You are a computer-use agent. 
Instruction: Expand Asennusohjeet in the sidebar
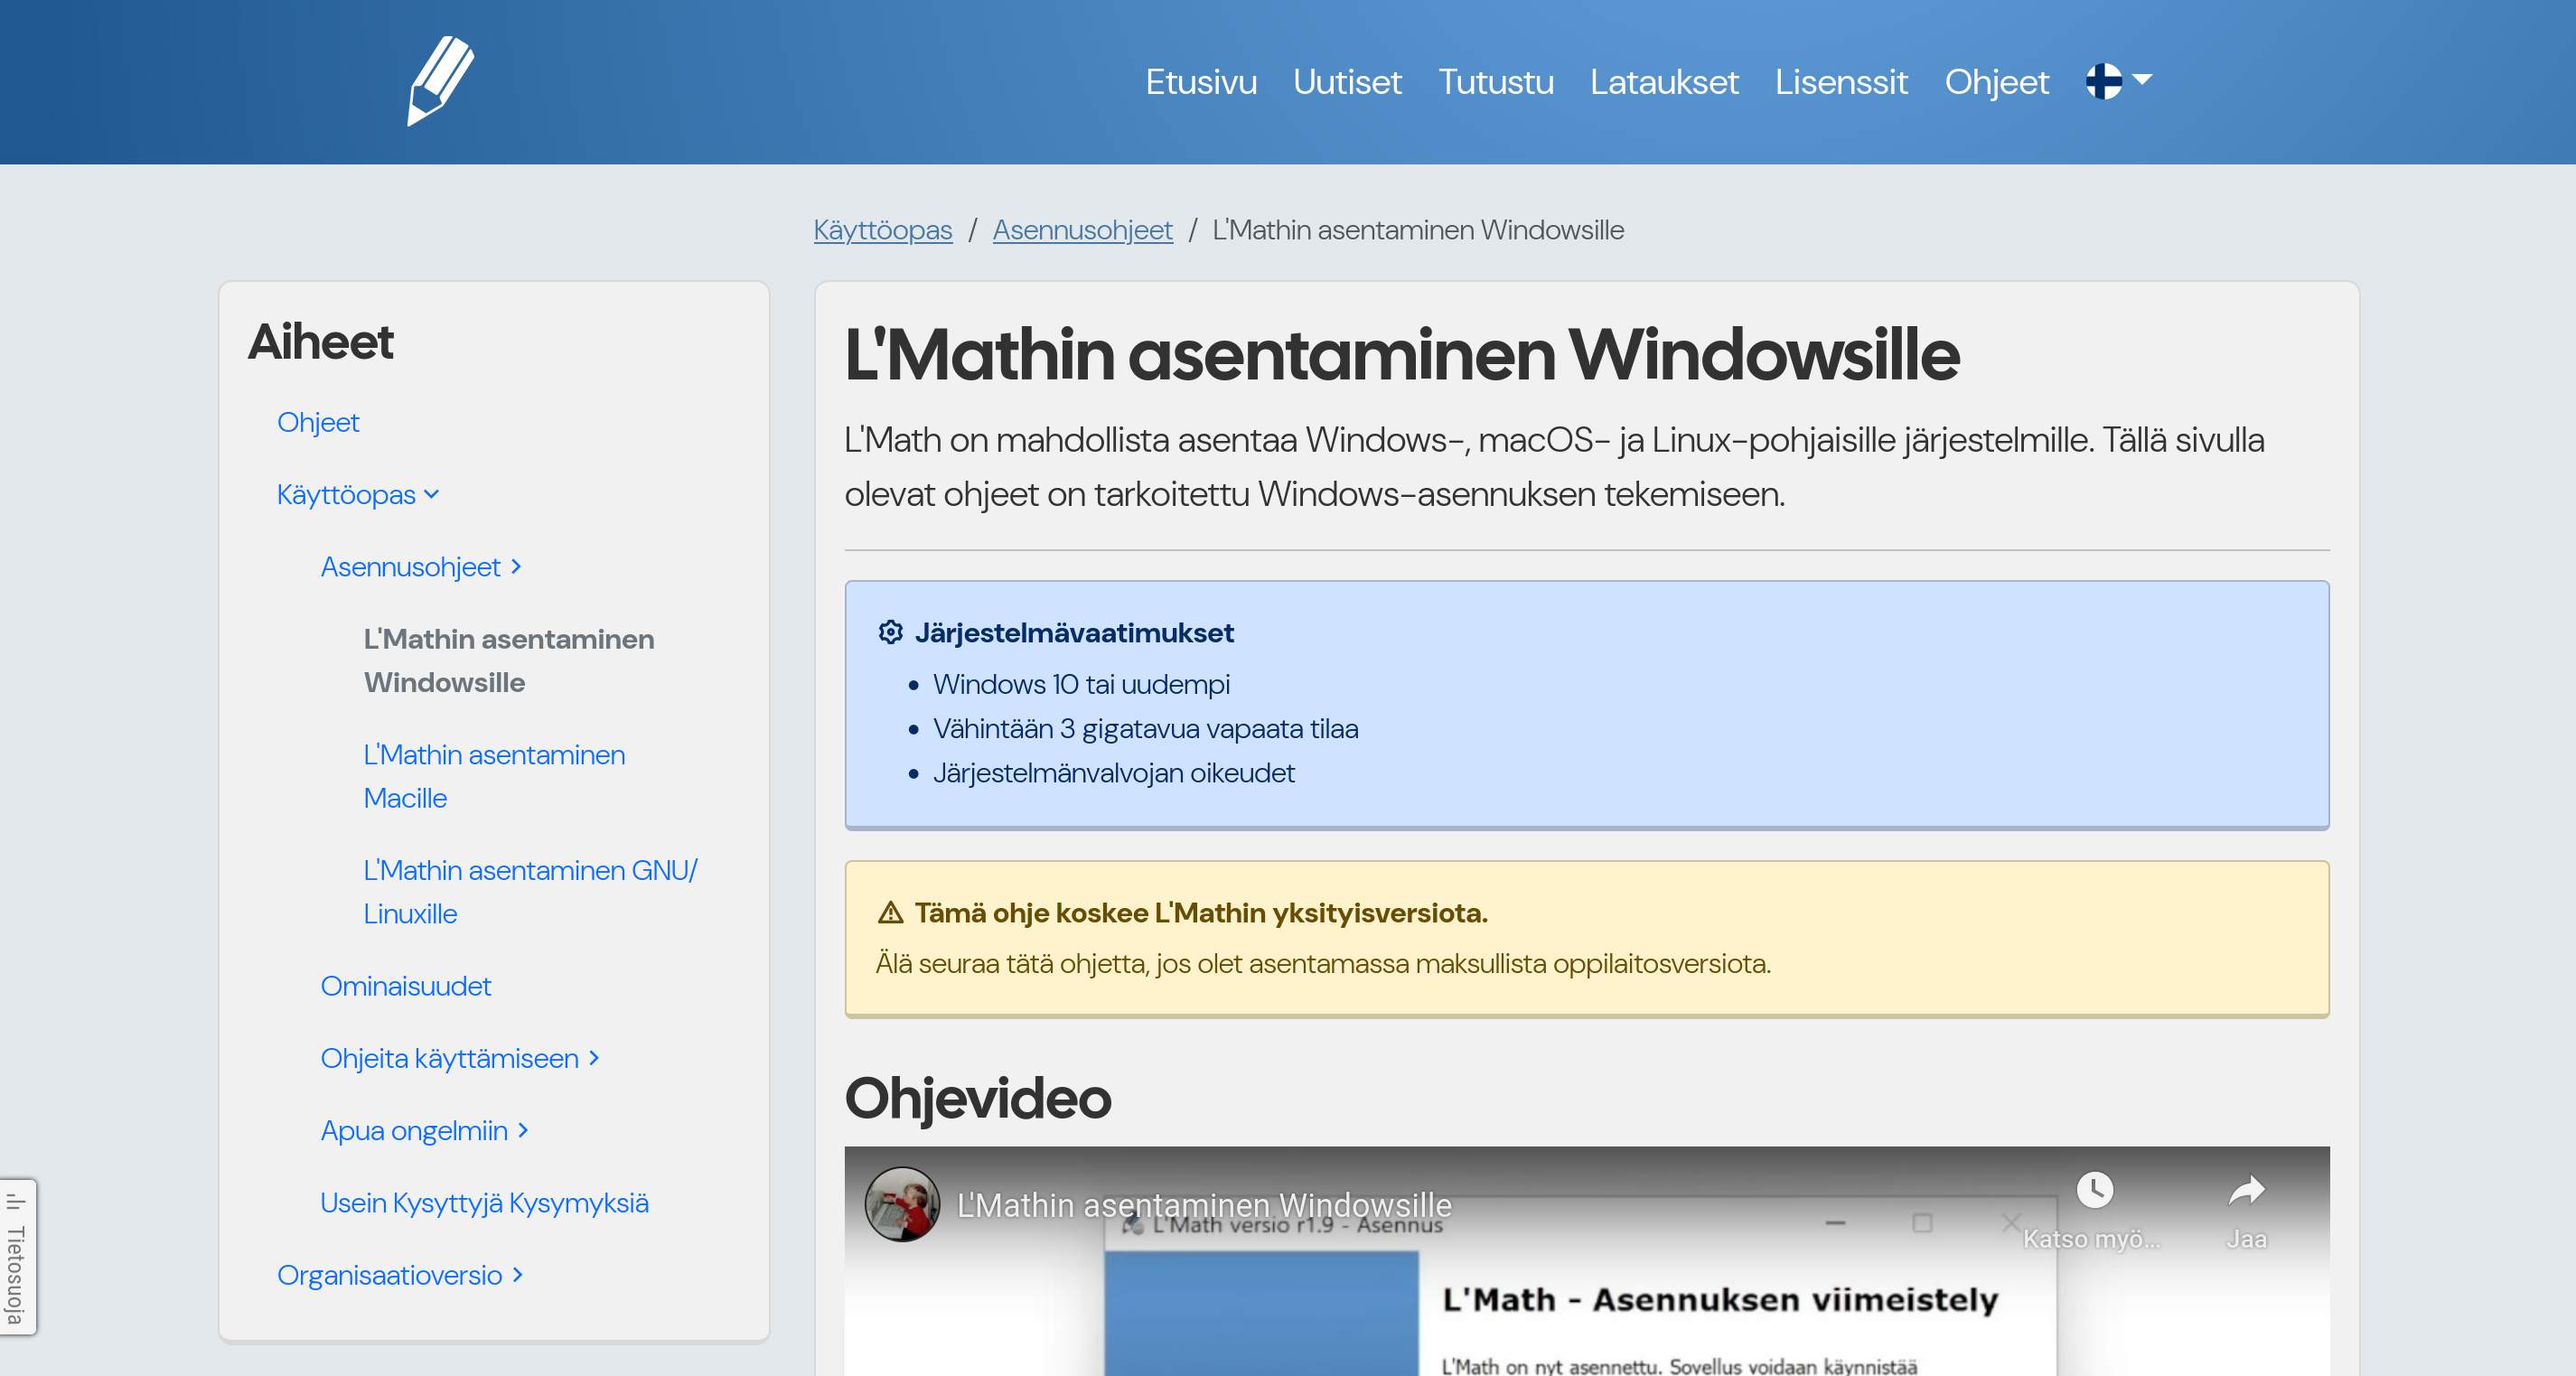click(421, 567)
